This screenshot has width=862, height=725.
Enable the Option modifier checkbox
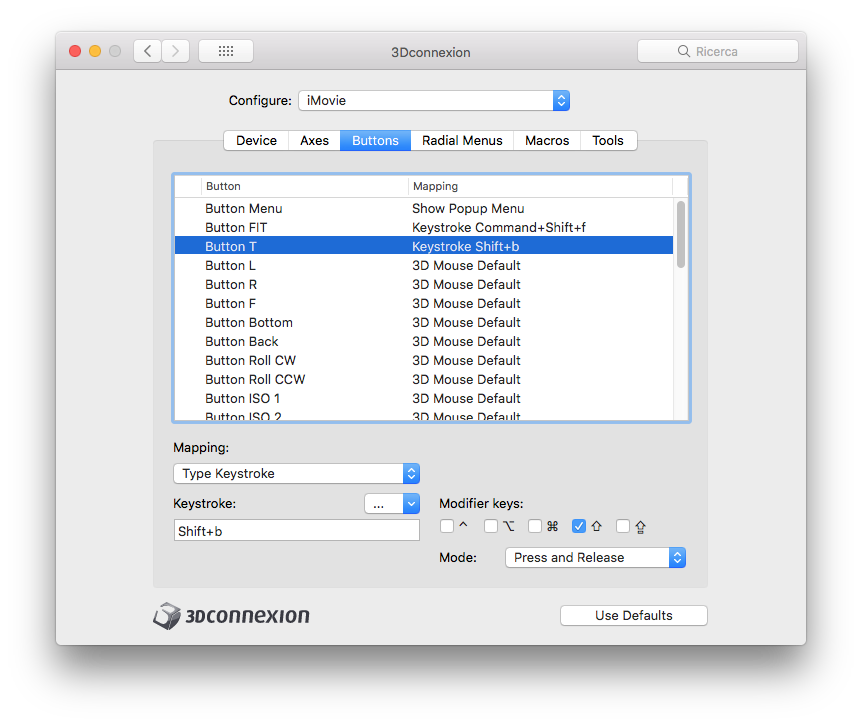tap(491, 527)
